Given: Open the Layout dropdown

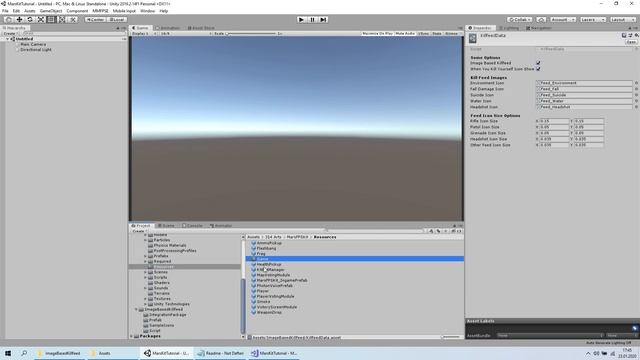Looking at the screenshot, I should pos(622,19).
